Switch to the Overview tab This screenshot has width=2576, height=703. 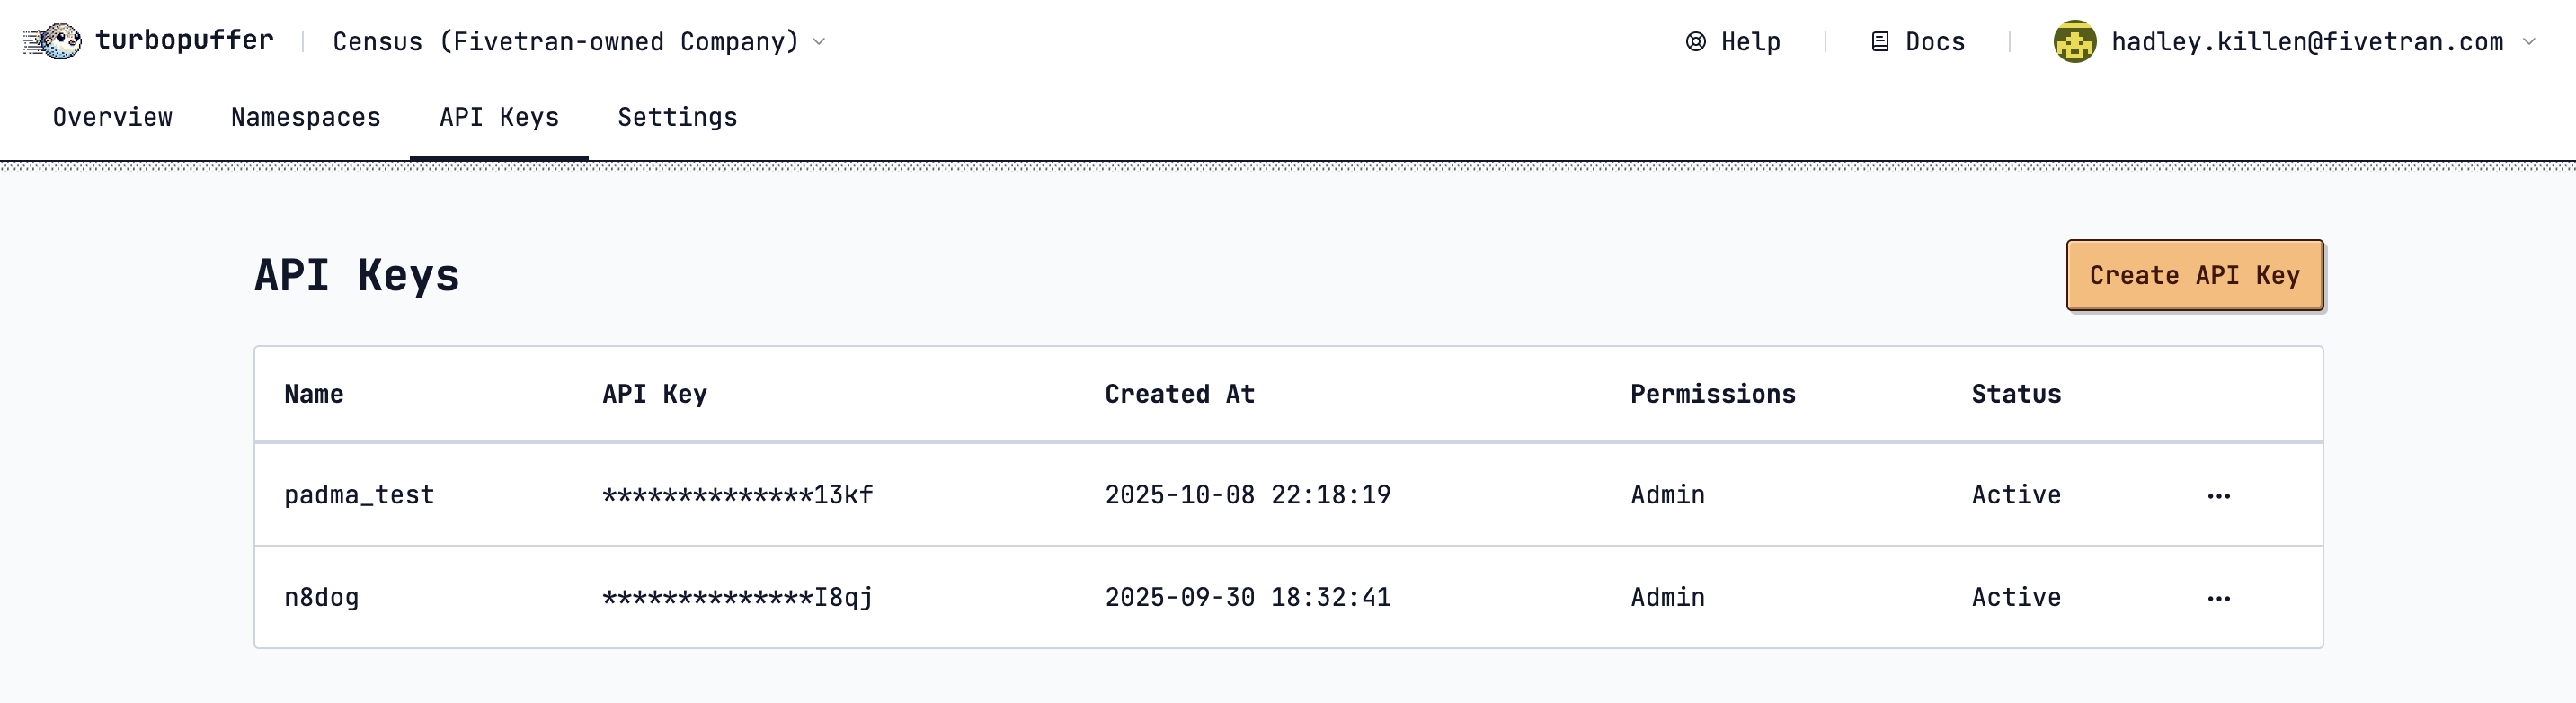click(112, 118)
